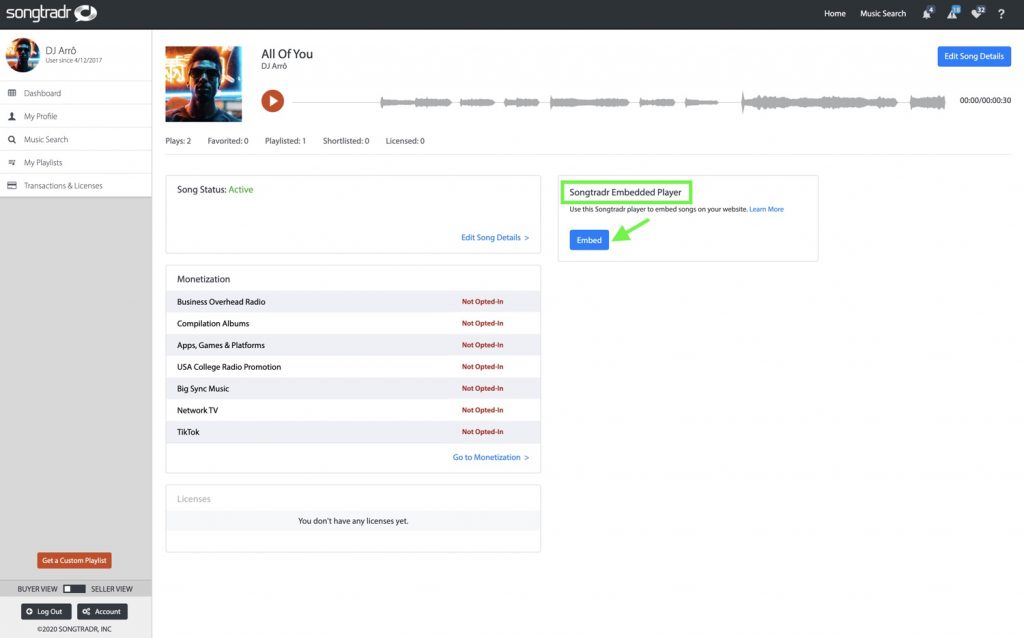Open Transactions & Licenses in sidebar
1024x638 pixels.
62,185
